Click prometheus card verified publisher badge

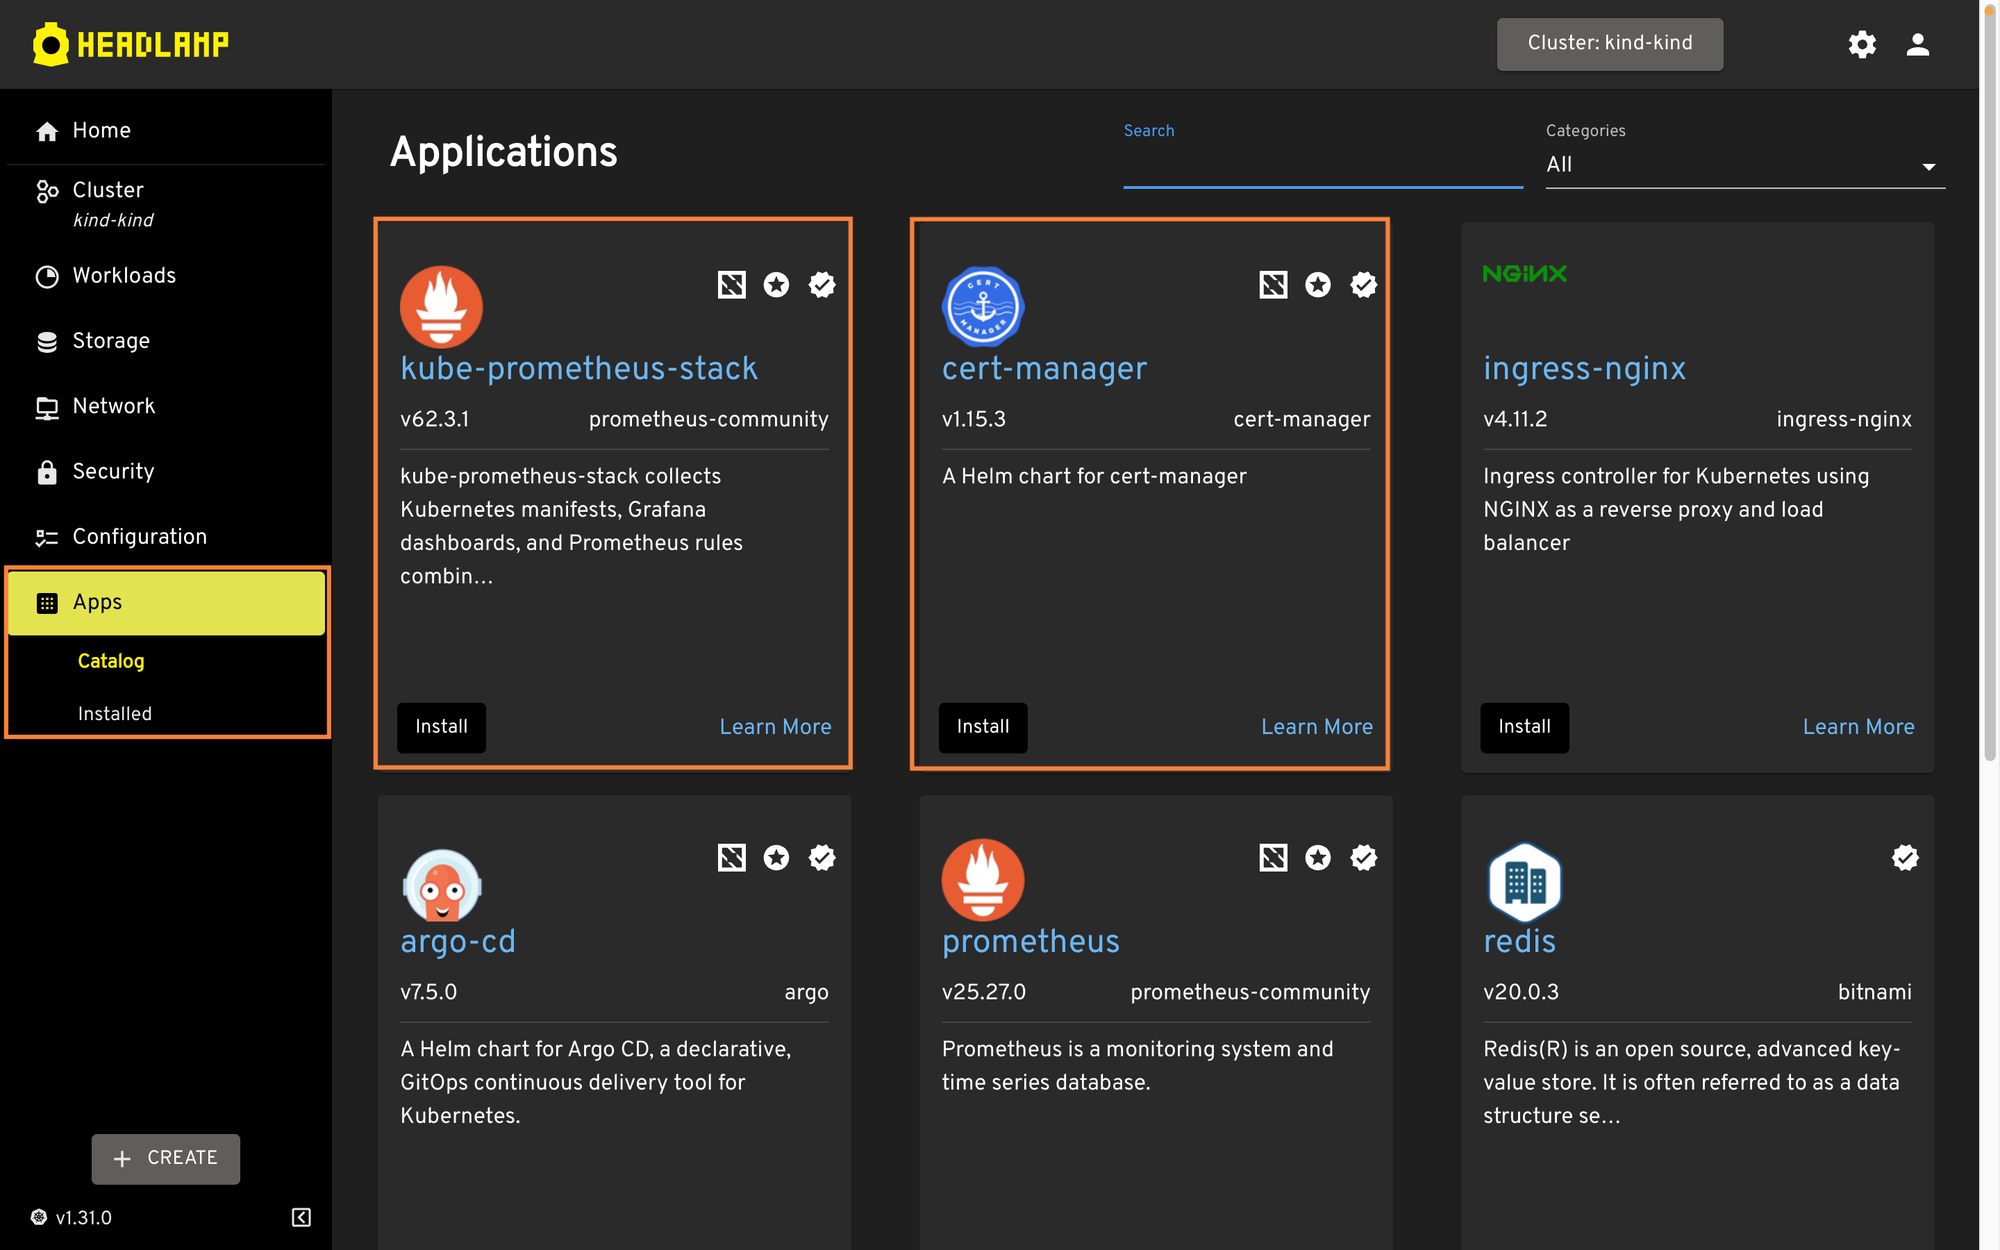[x=1364, y=857]
